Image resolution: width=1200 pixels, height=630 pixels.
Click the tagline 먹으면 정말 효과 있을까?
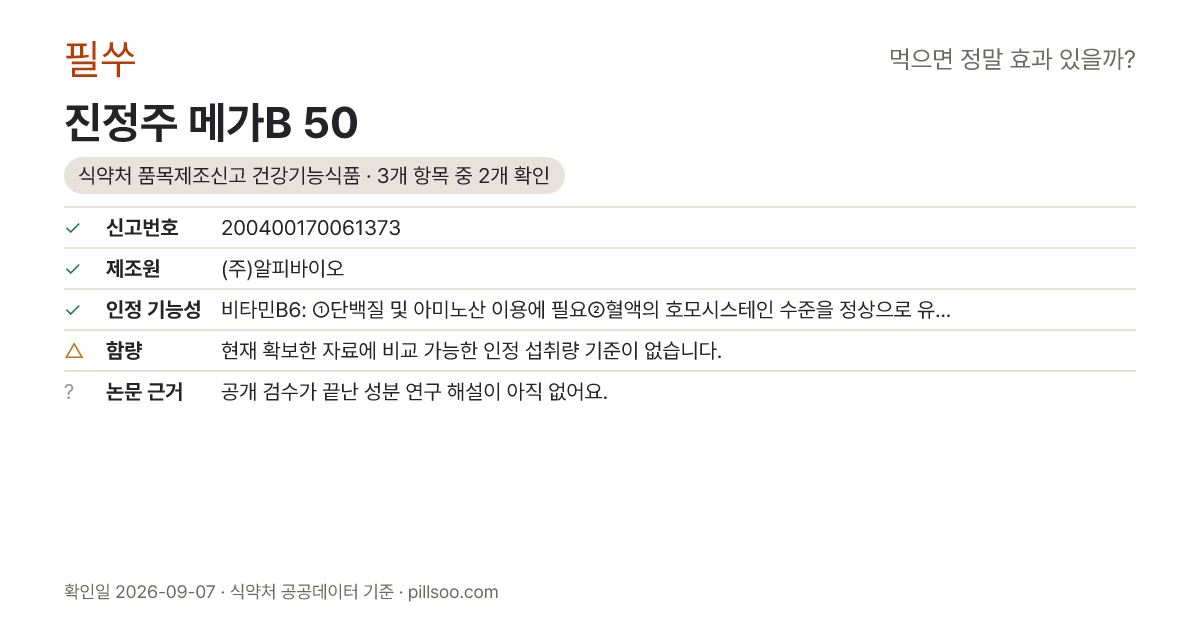1012,59
